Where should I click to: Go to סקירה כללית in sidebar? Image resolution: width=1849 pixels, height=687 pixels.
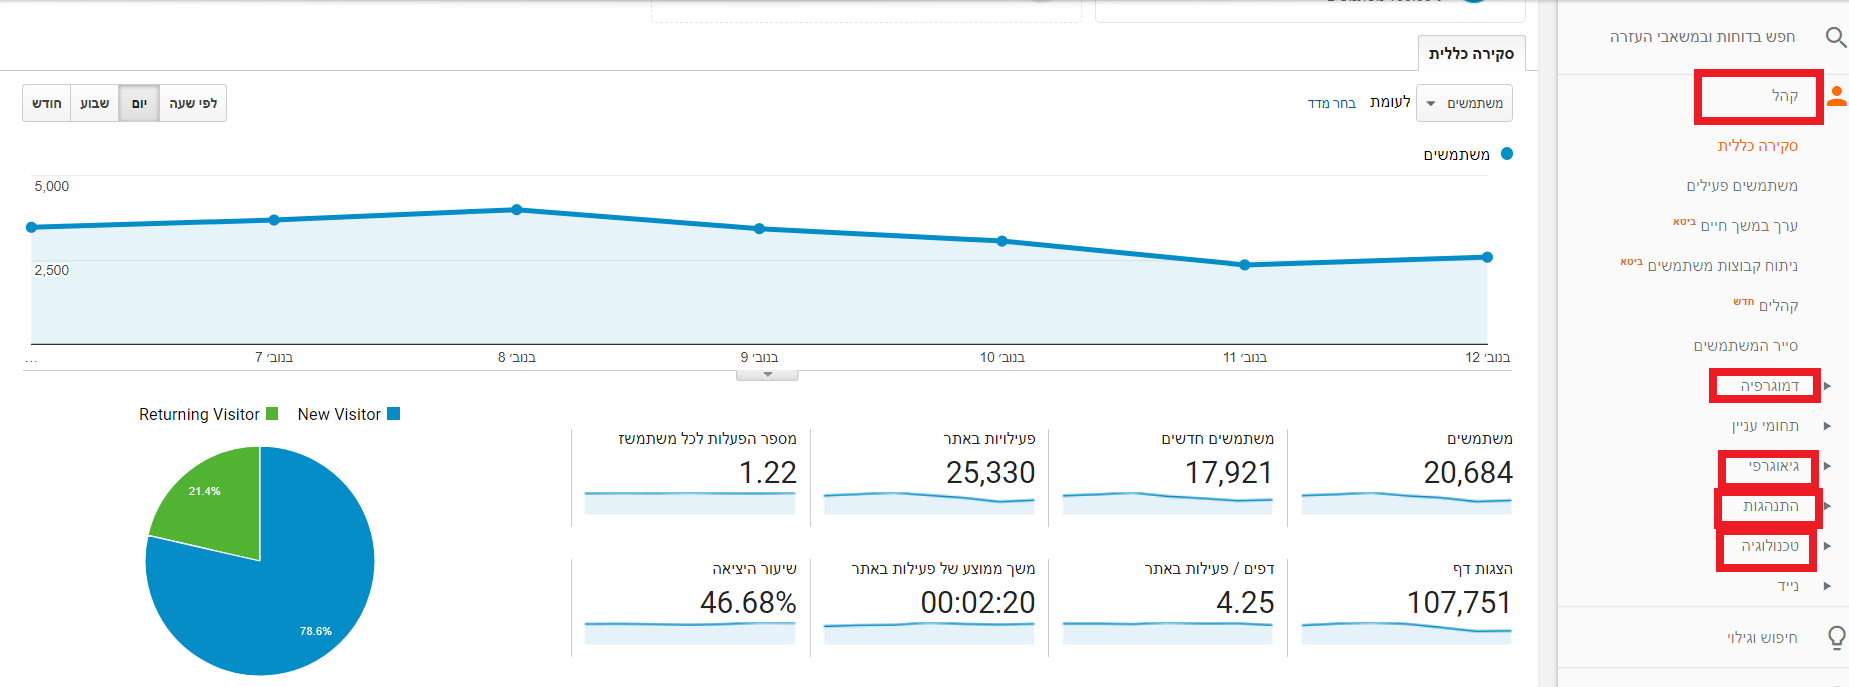click(1757, 146)
